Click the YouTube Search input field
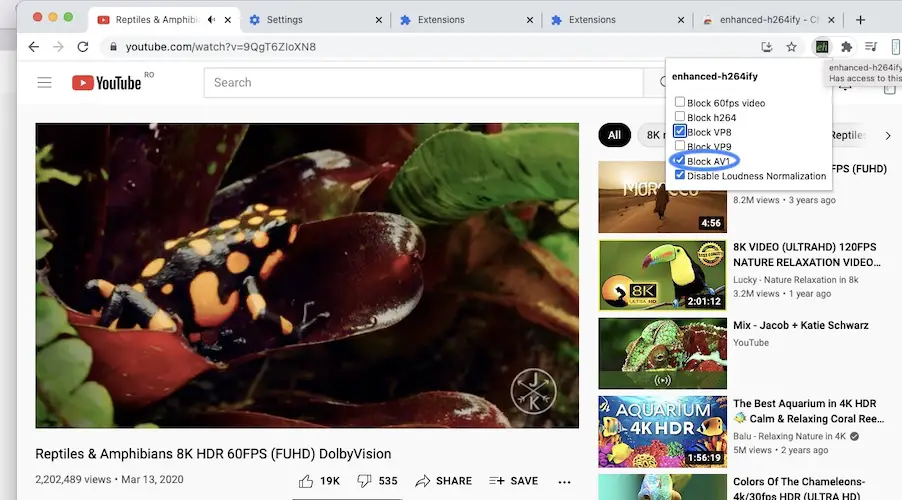This screenshot has height=500, width=902. tap(423, 83)
